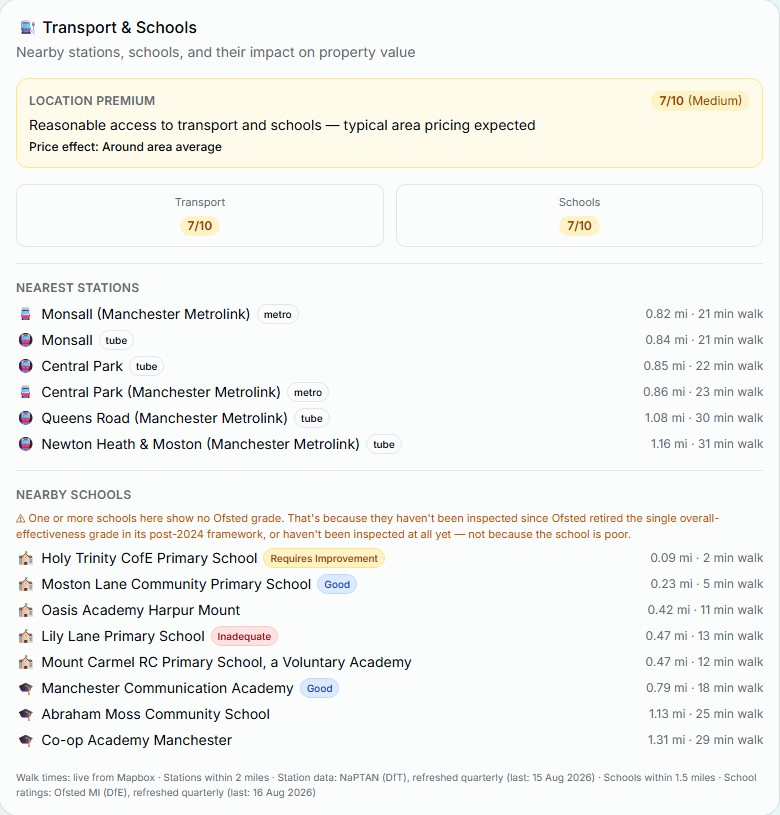Click the Ofsted grade warning notice text
The width and height of the screenshot is (780, 815).
pos(367,526)
